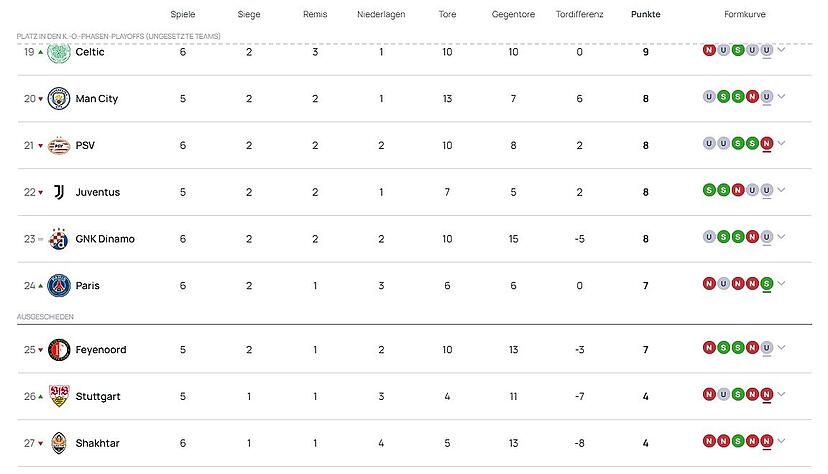Click the Celtic club crest
This screenshot has height=474, width=828.
(59, 52)
